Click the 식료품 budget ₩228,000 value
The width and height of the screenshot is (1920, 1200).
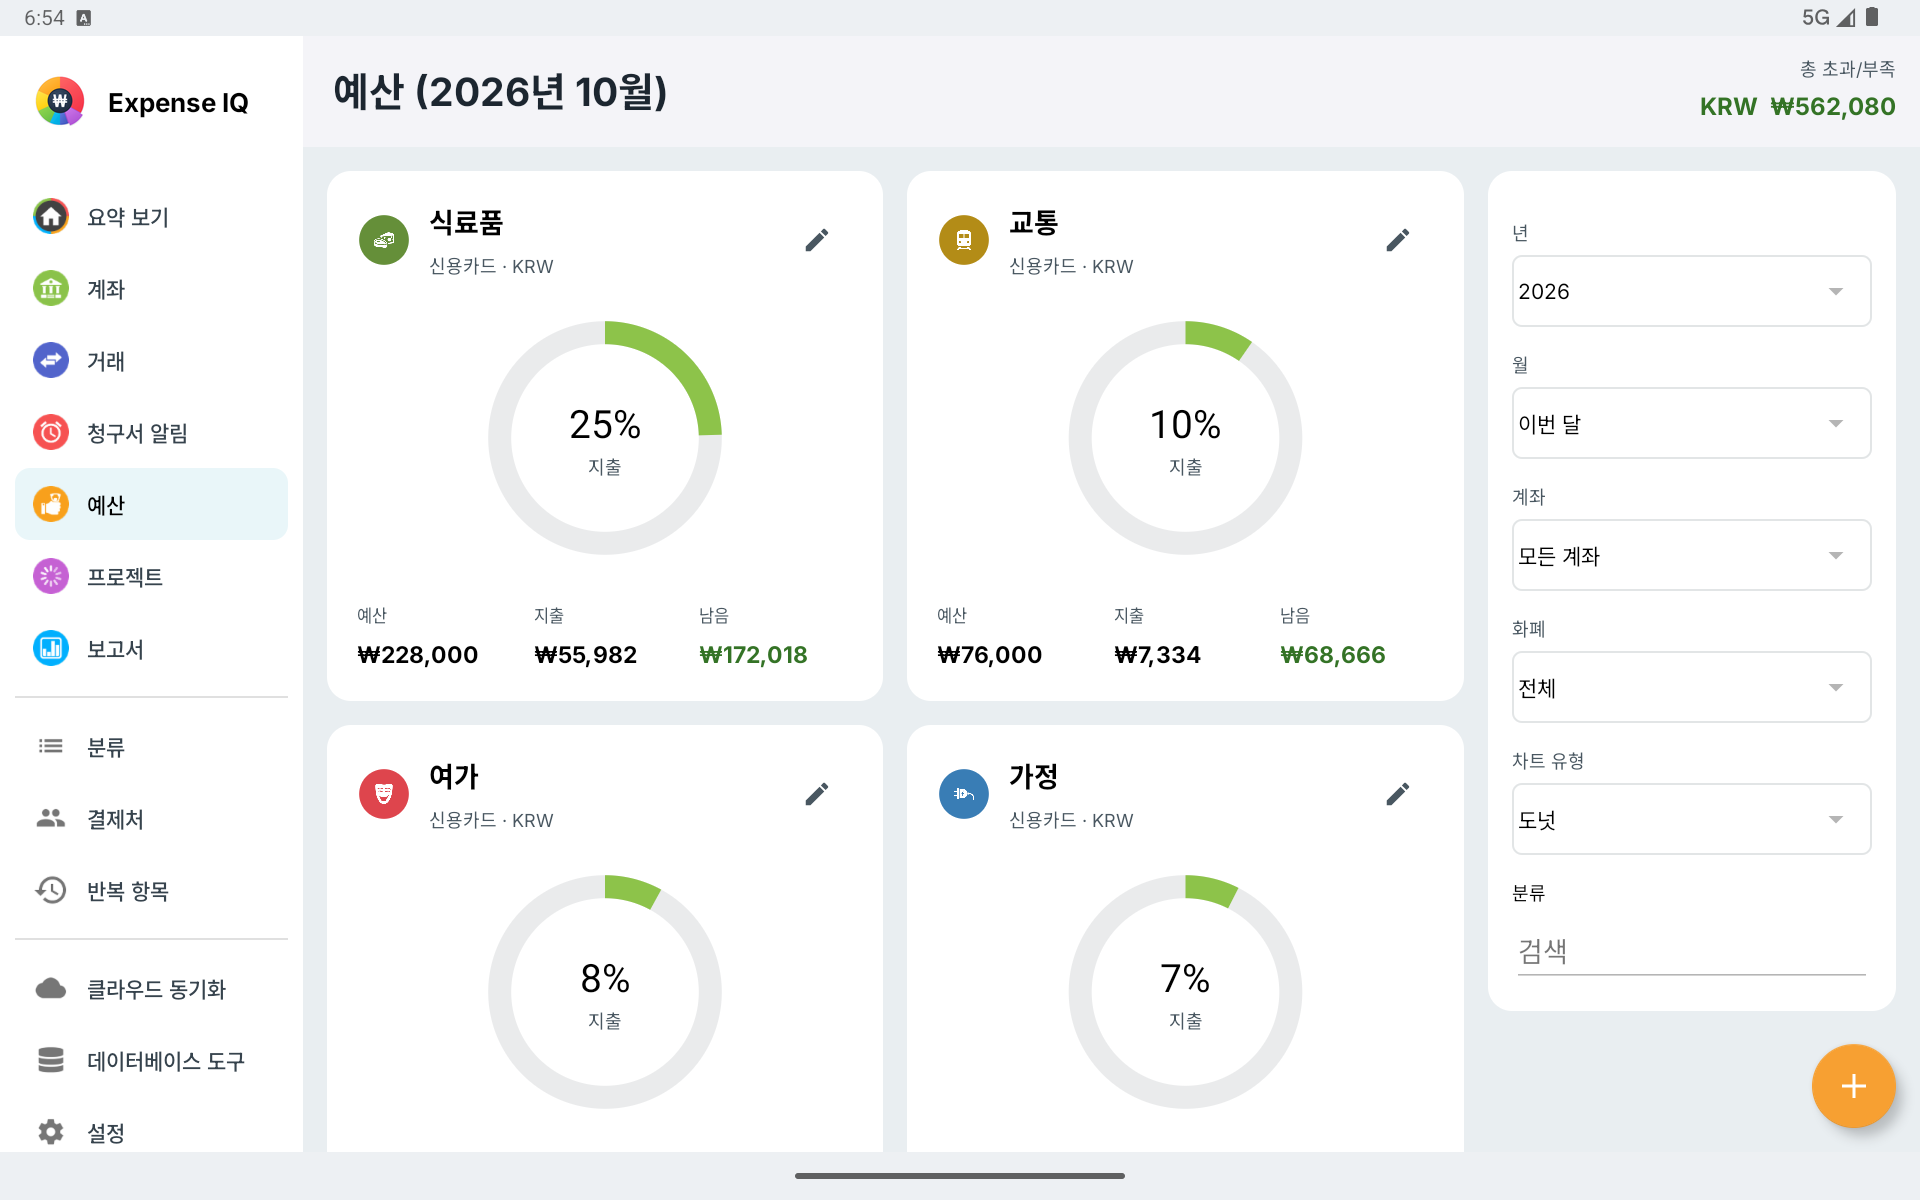click(417, 655)
